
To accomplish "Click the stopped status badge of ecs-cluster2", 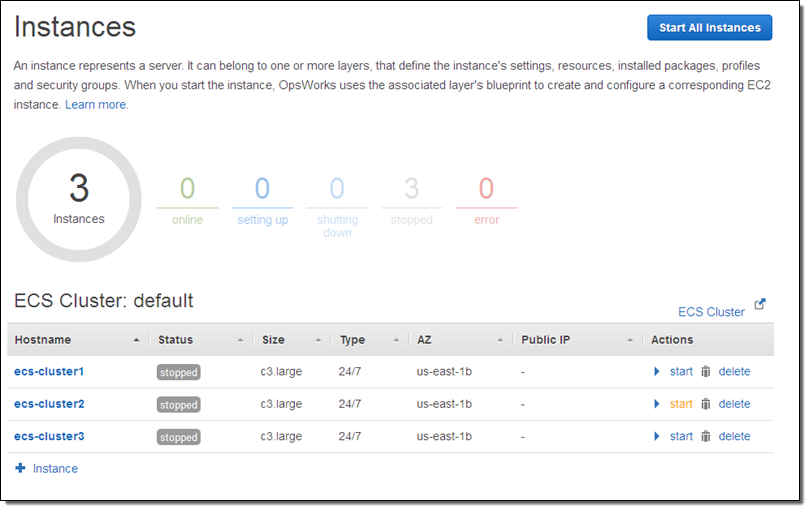I will (x=179, y=405).
